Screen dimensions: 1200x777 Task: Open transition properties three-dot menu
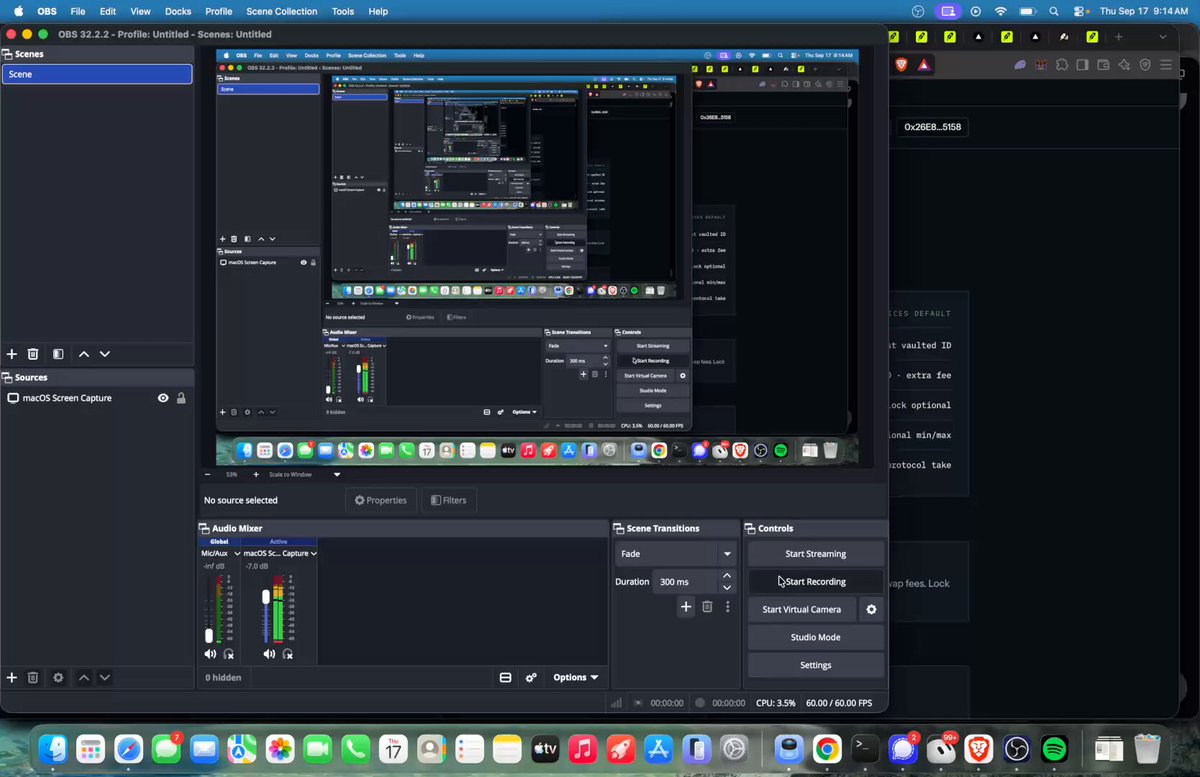tap(728, 606)
